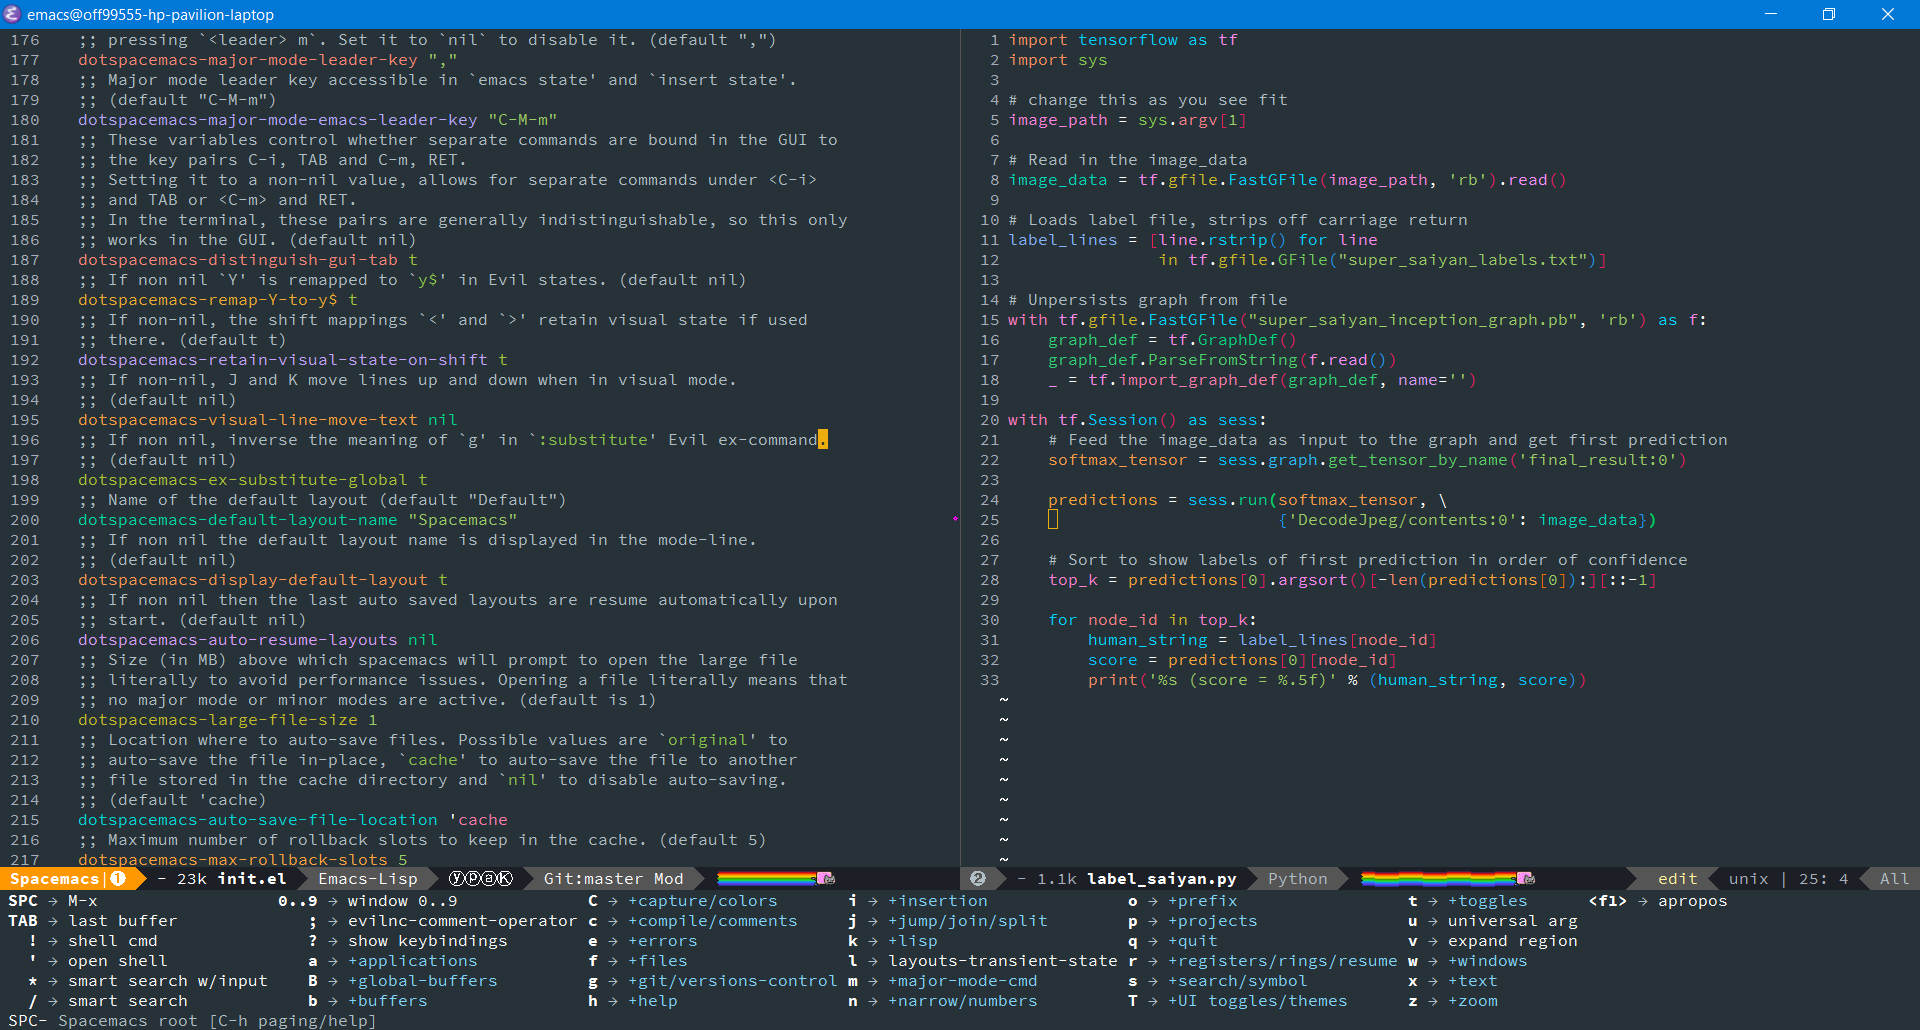Expand the +toggles prefix
Screen dimensions: 1920x1030
1487,901
